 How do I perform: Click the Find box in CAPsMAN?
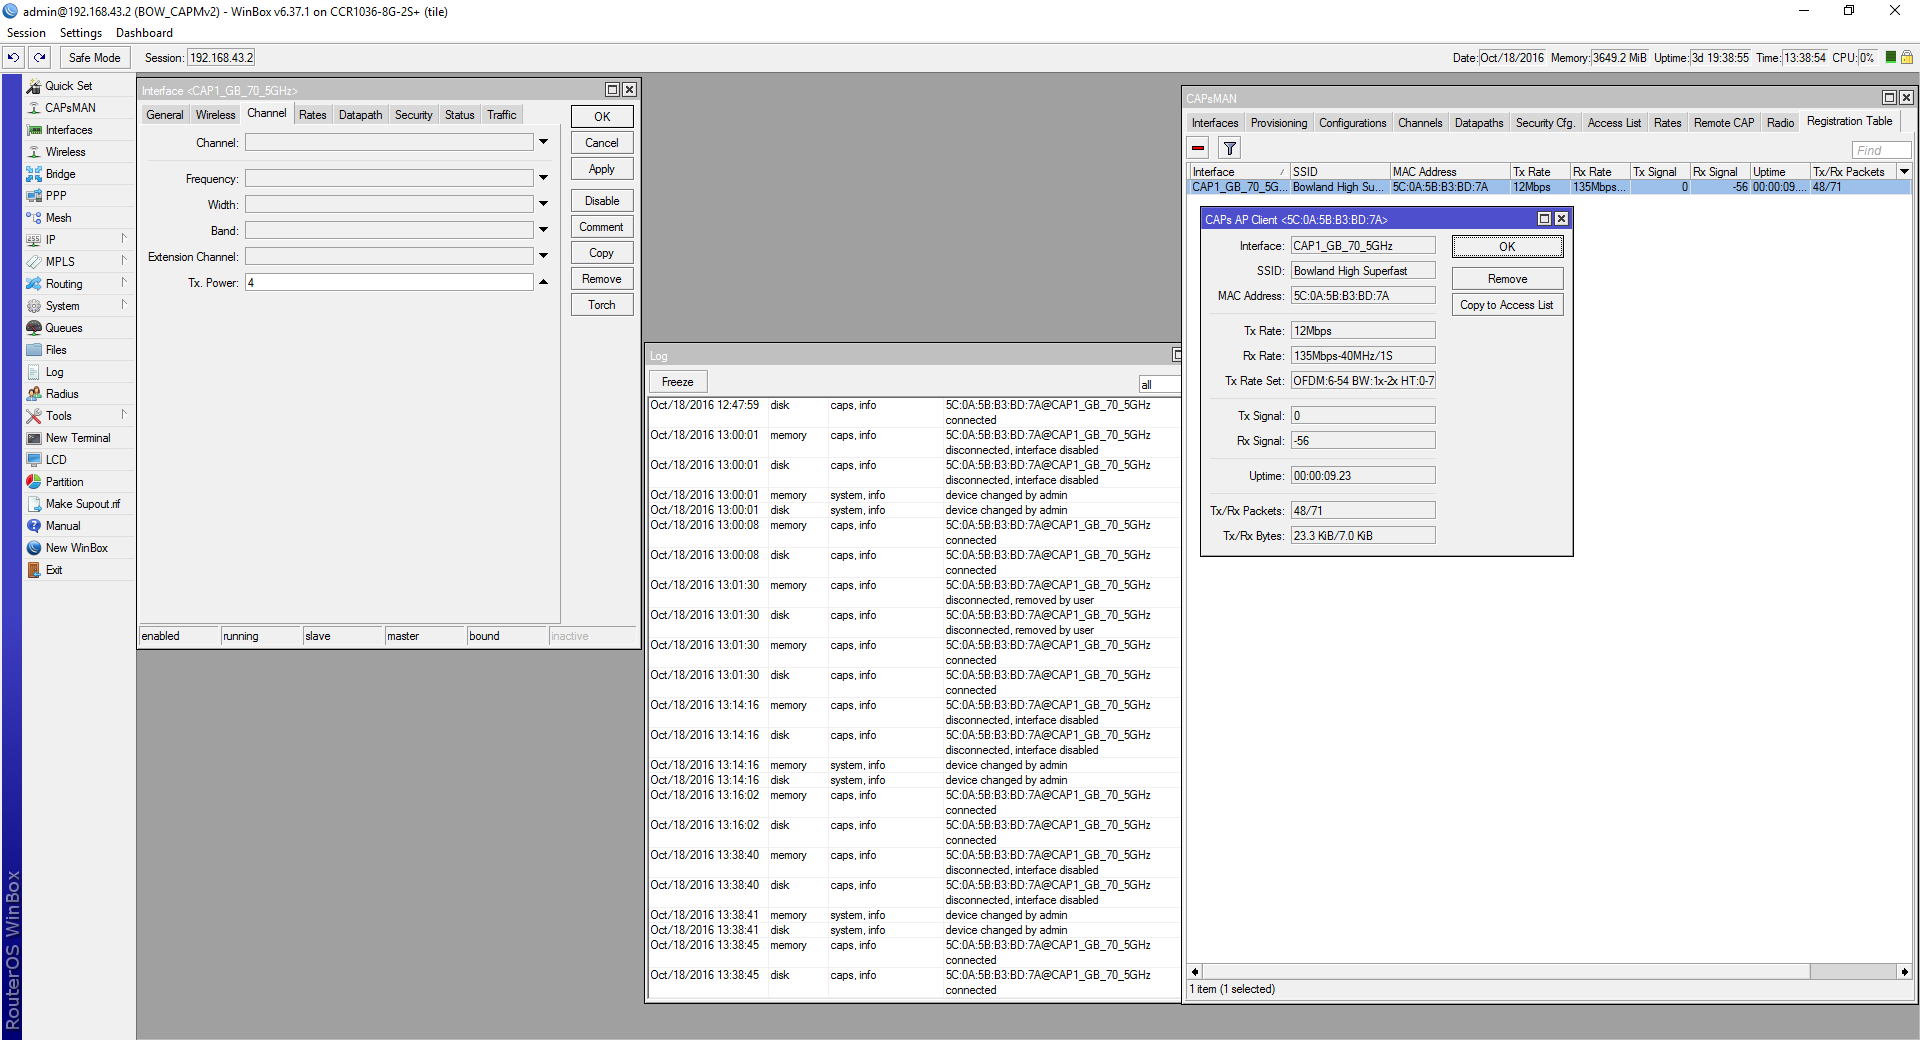pos(1881,150)
